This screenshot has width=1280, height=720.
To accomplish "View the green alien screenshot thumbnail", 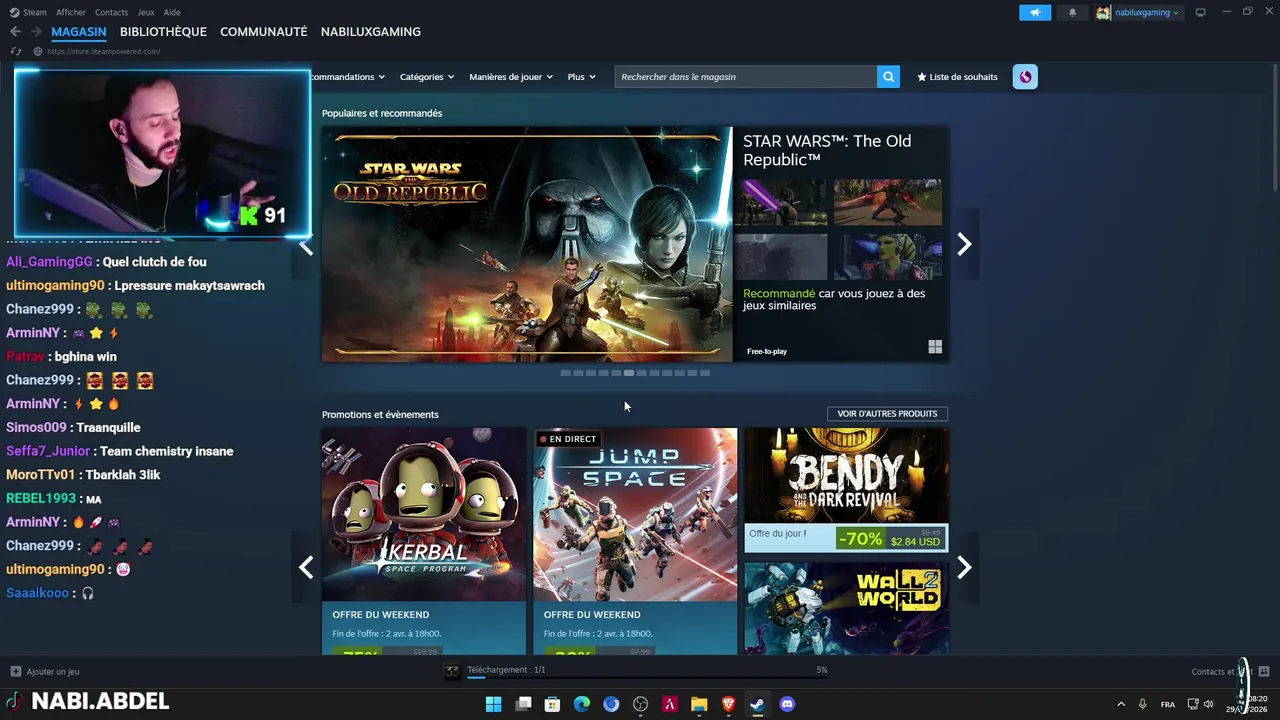I will tap(888, 257).
